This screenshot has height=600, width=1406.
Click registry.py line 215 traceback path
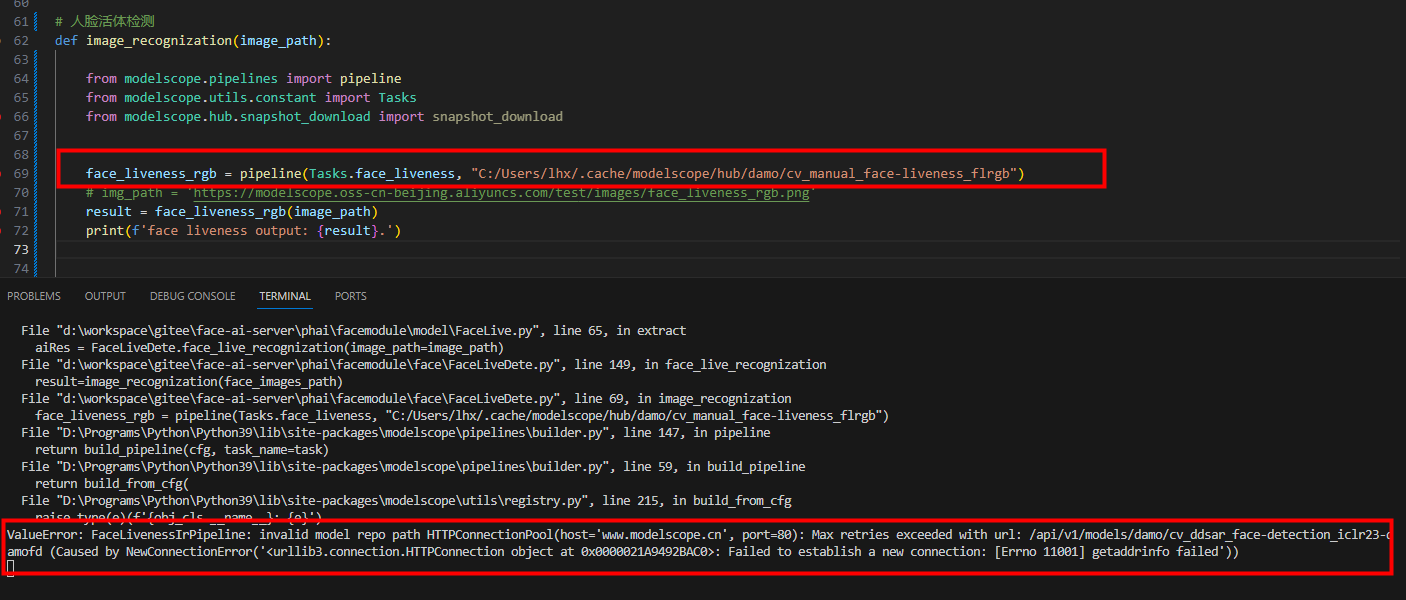click(x=406, y=500)
